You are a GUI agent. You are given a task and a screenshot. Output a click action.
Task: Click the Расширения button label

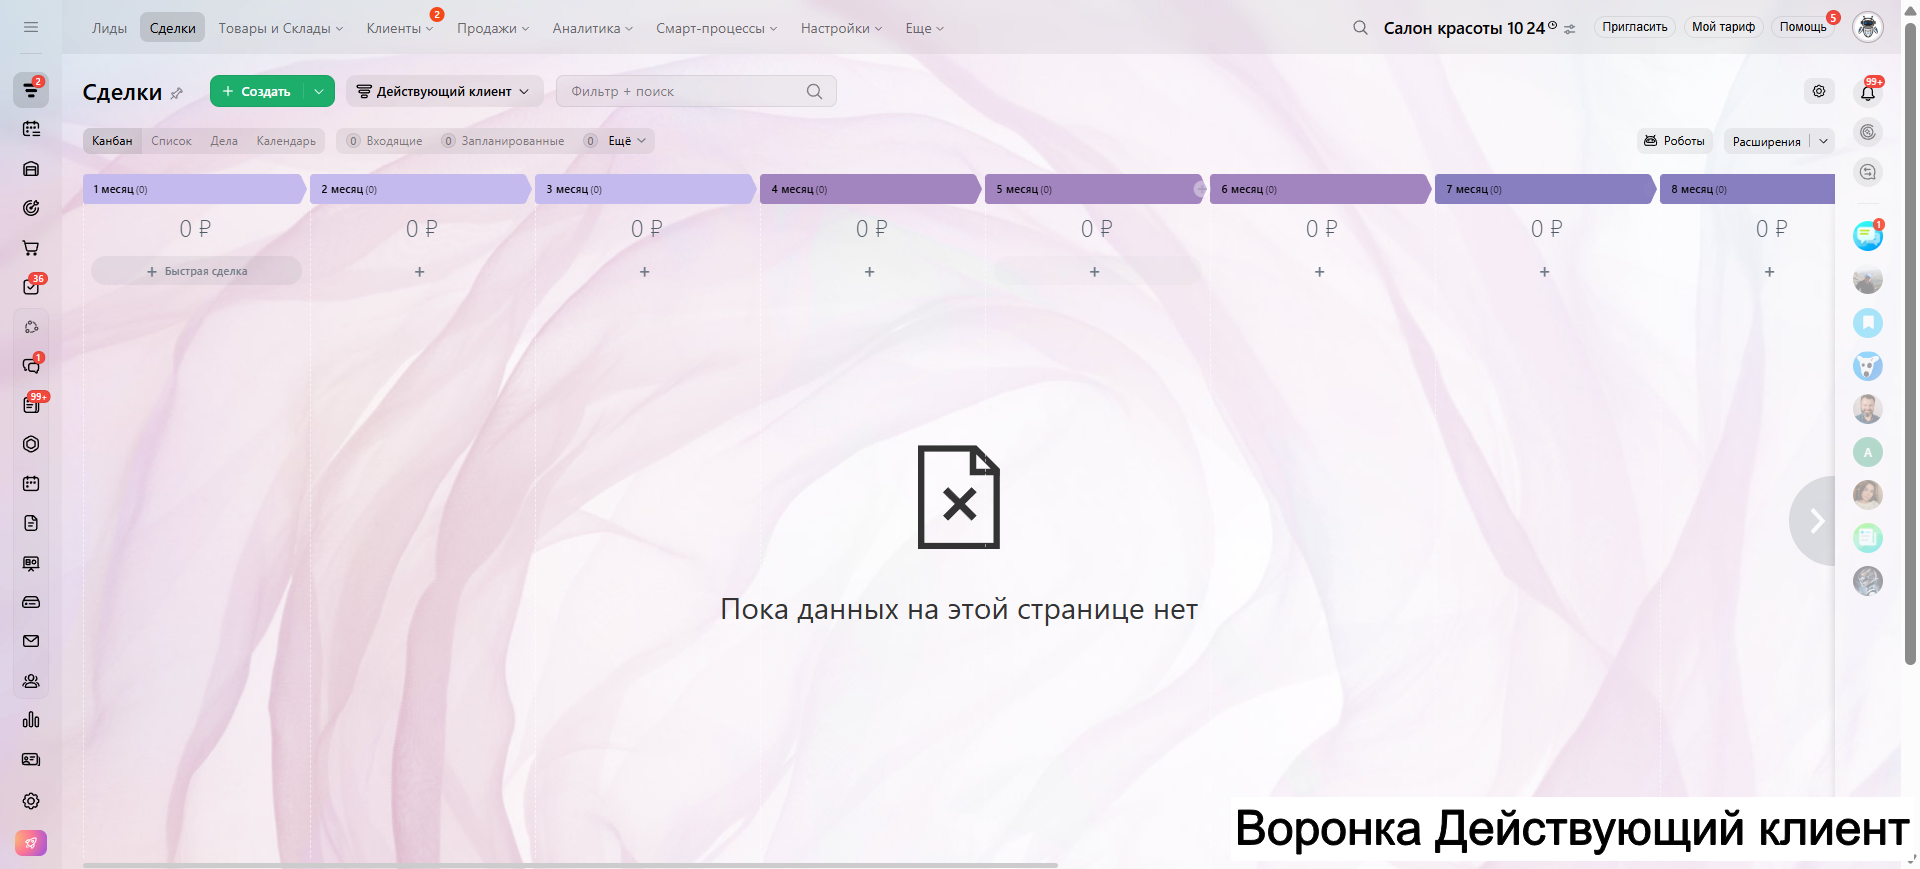click(1767, 142)
